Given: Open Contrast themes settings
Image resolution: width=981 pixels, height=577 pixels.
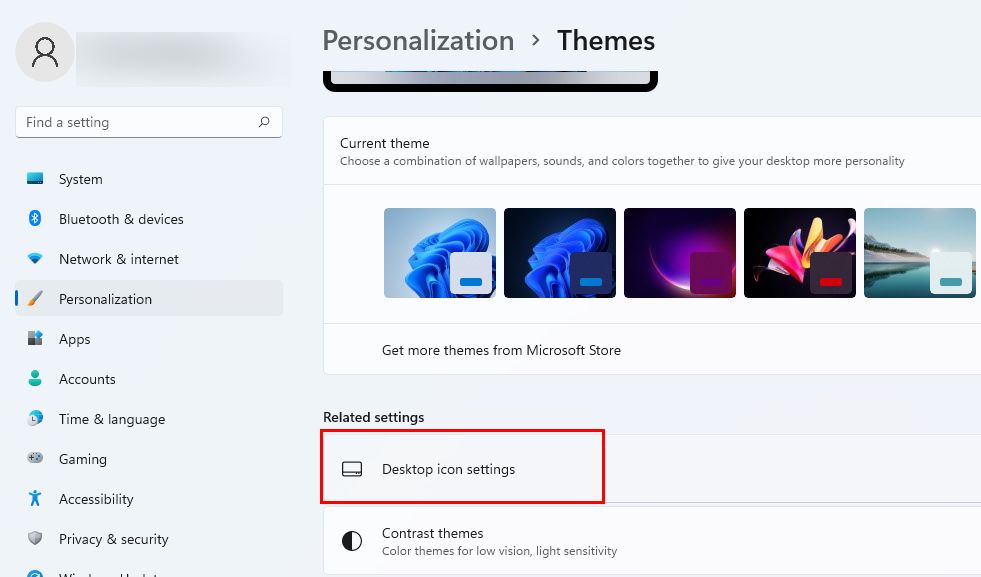Looking at the screenshot, I should 432,533.
